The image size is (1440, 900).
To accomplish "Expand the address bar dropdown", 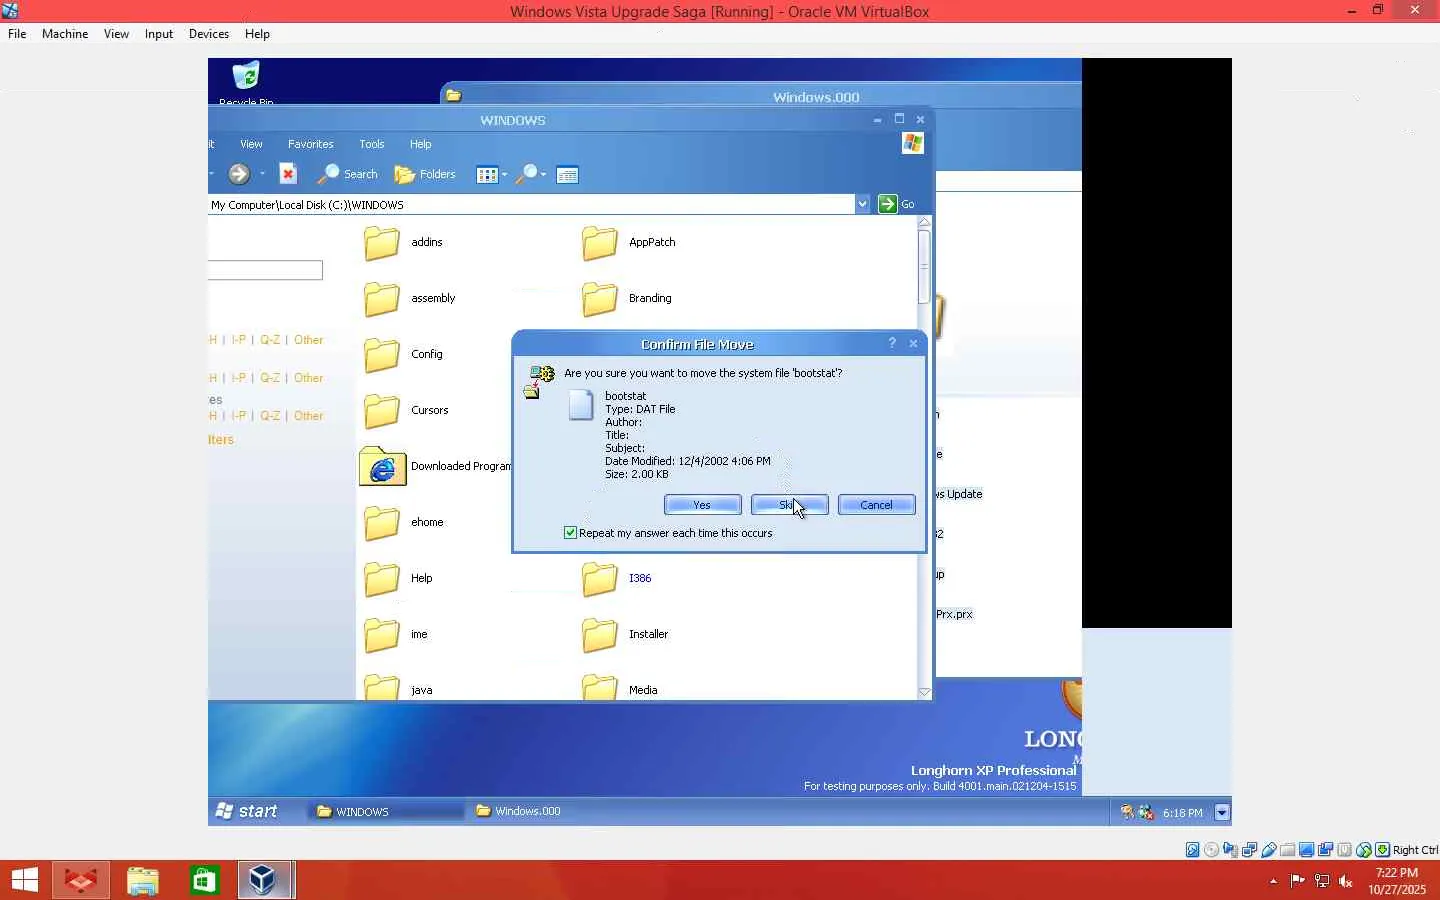I will 862,204.
